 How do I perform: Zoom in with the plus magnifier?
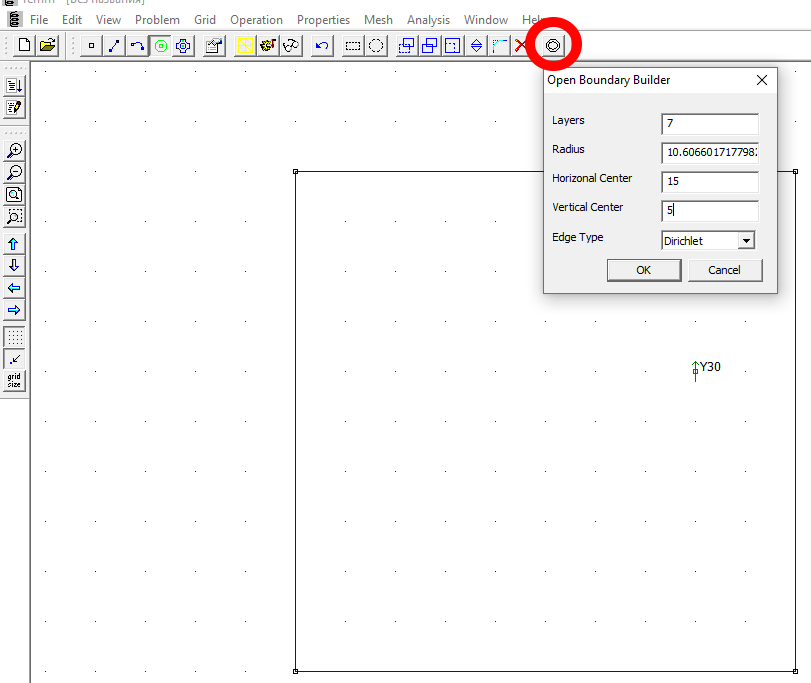14,150
